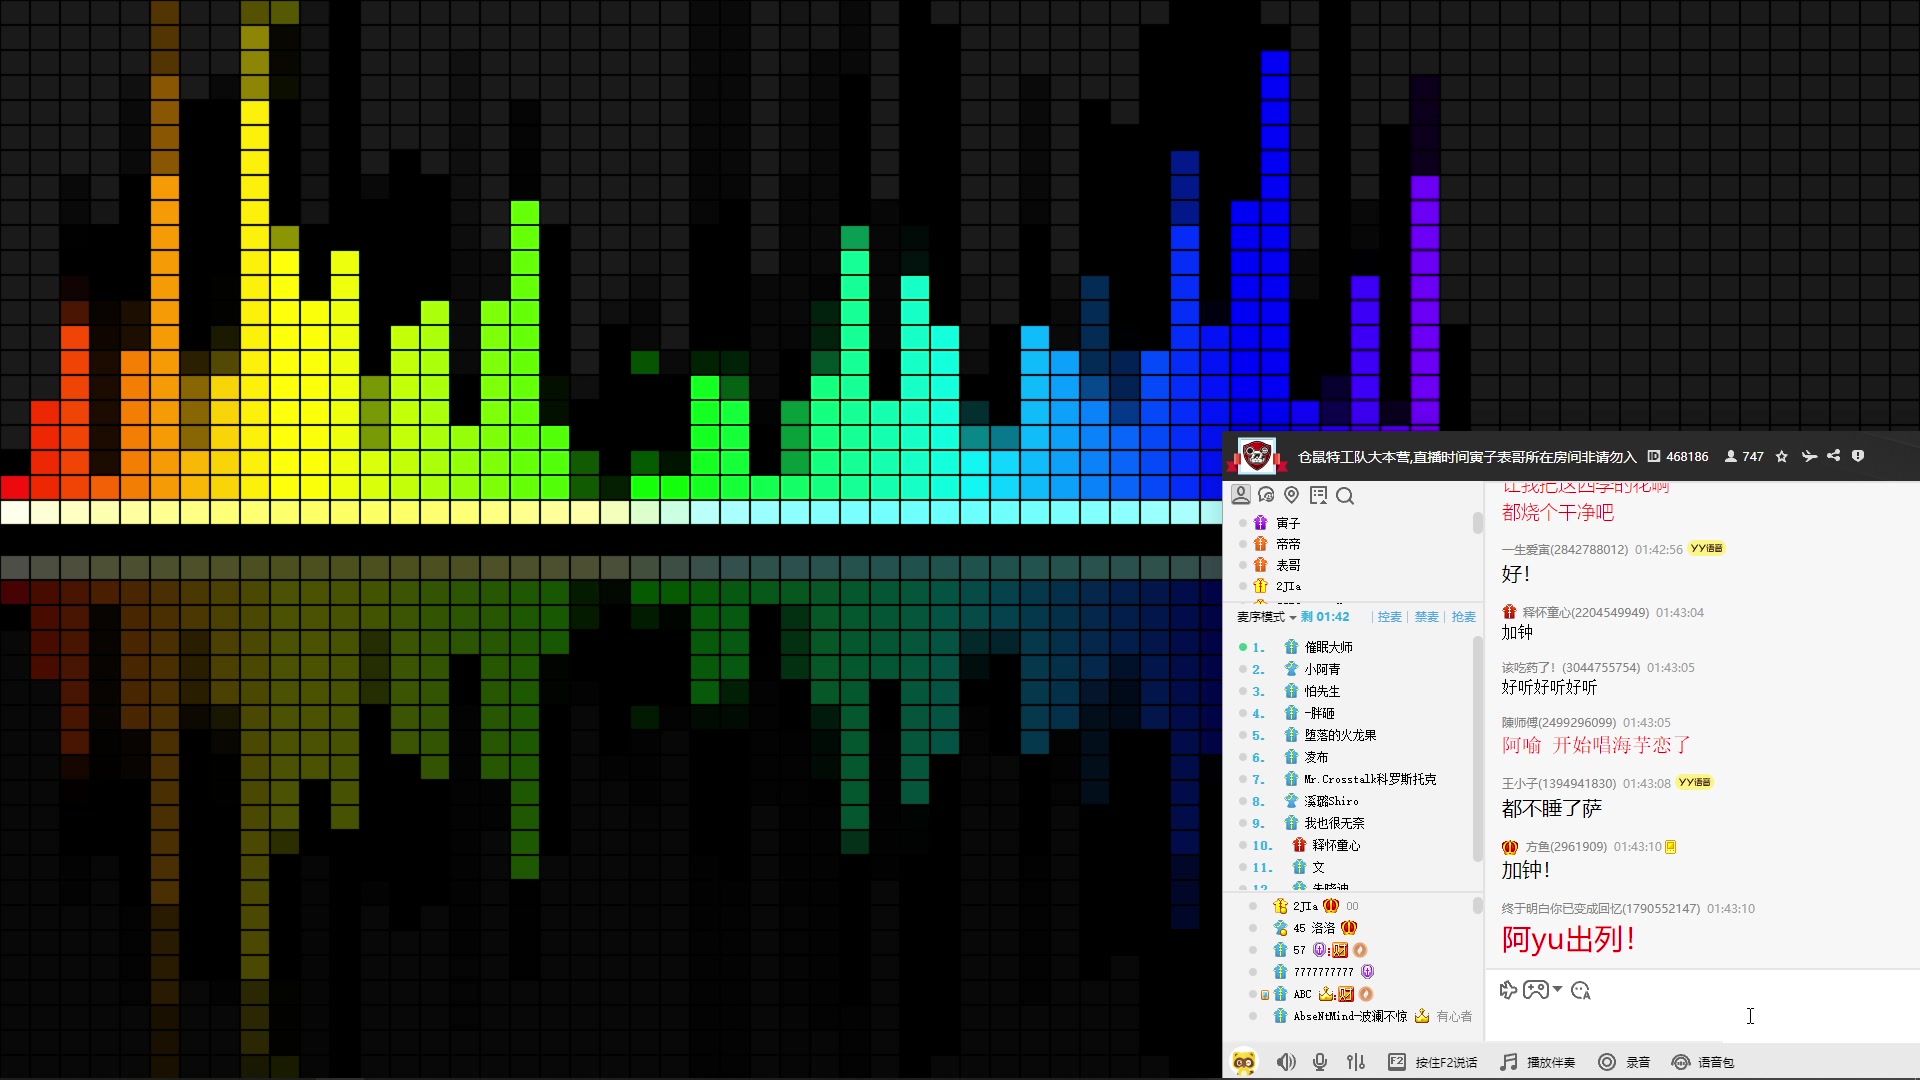Toggle the microphone mute icon
Image resolution: width=1920 pixels, height=1080 pixels.
tap(1320, 1062)
